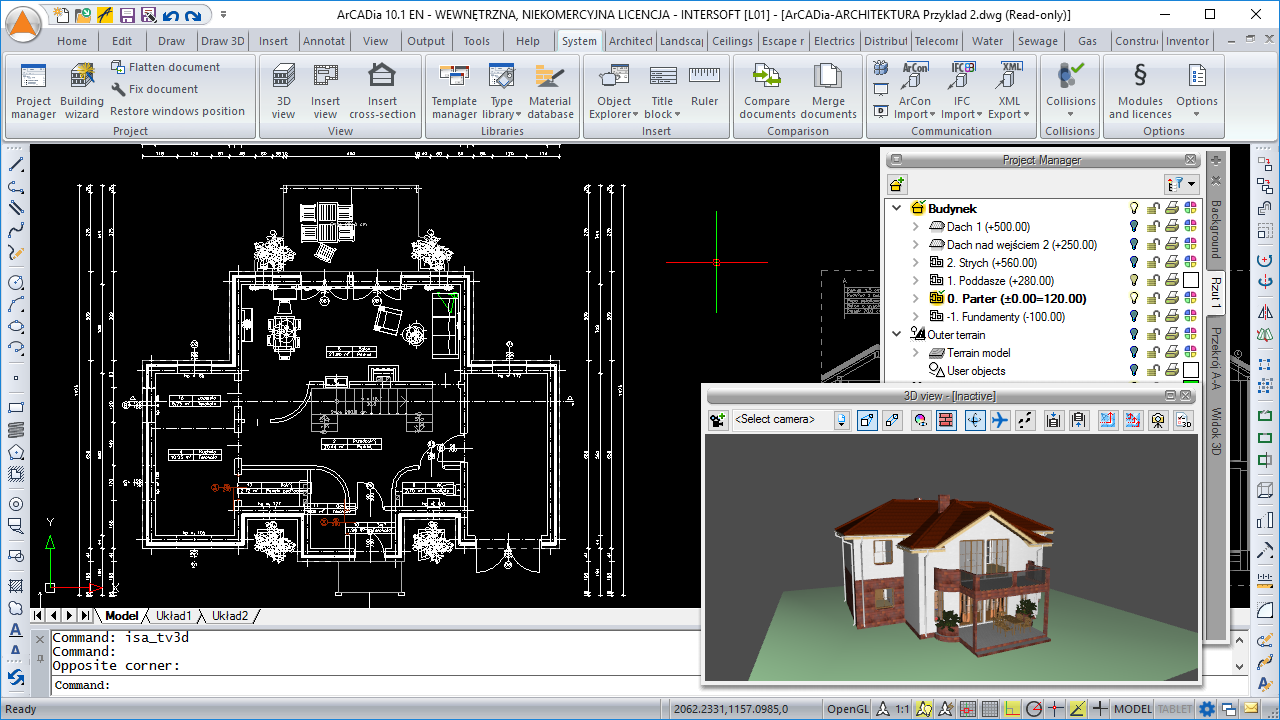Add new camera in 3D view toolbar
This screenshot has height=720, width=1280.
pyautogui.click(x=717, y=421)
